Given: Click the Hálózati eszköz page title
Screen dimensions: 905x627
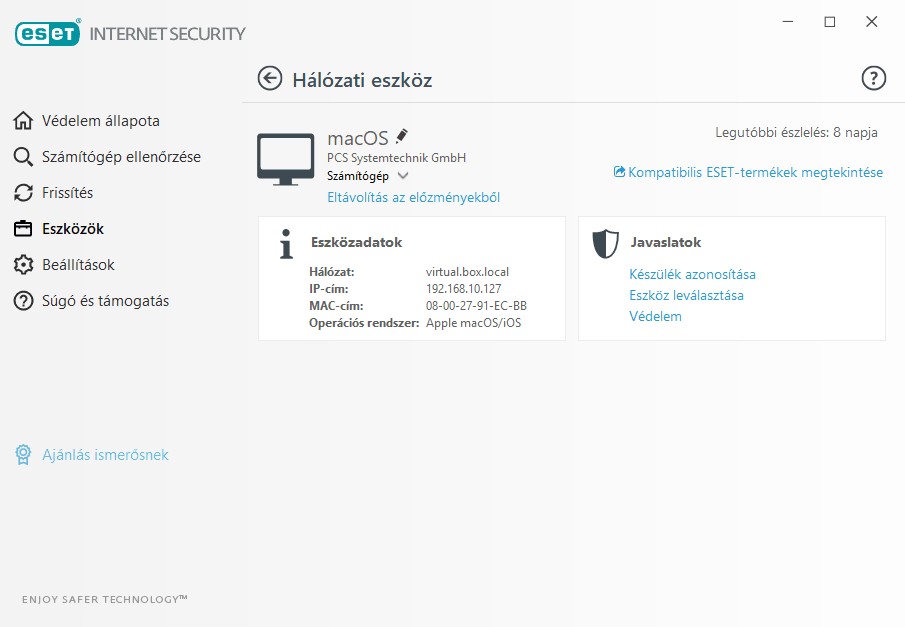Looking at the screenshot, I should click(x=362, y=80).
